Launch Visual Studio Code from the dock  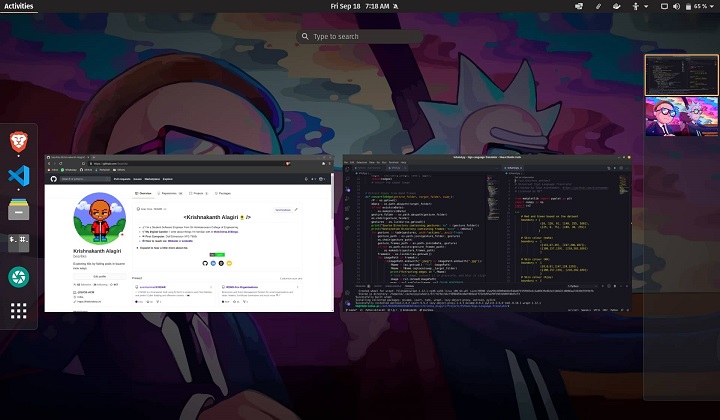pyautogui.click(x=19, y=176)
